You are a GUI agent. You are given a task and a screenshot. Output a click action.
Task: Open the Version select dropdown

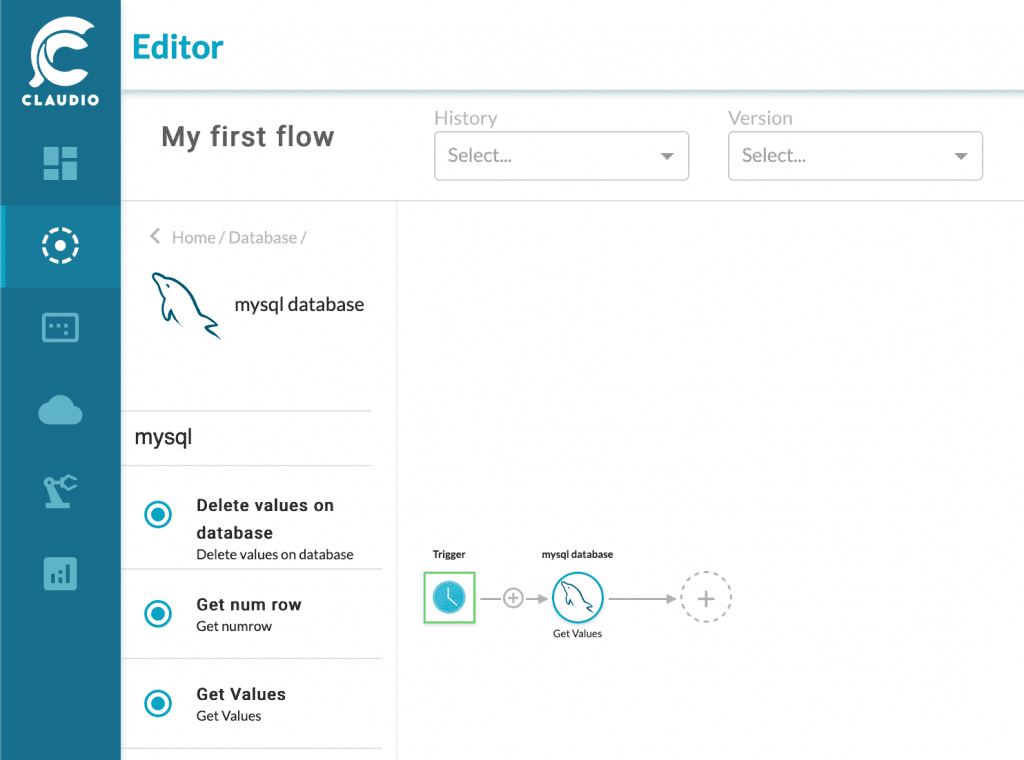click(x=856, y=156)
